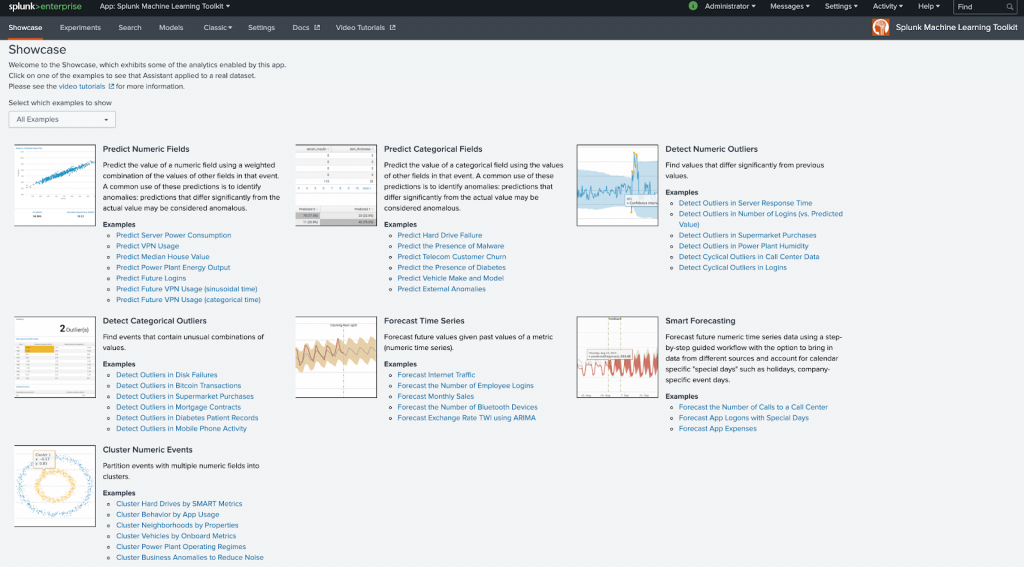The height and width of the screenshot is (567, 1024).
Task: Open Forecast Internet Traffic example
Action: tap(436, 375)
